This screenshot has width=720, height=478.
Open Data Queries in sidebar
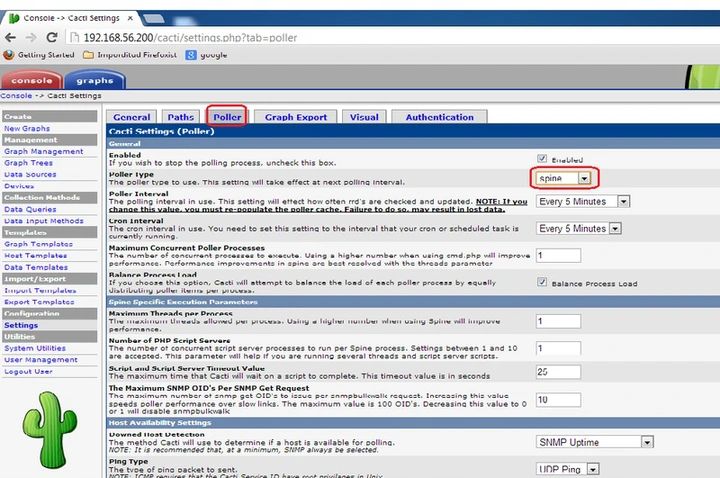click(x=30, y=209)
